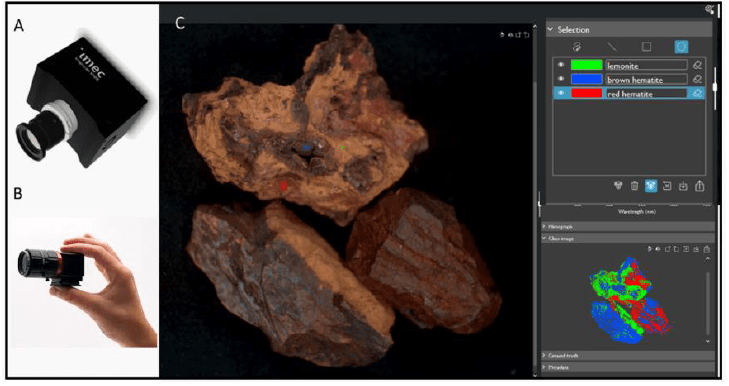Viewport: 729px width, 386px height.
Task: Click the last icon in Class image toolbar
Action: tap(706, 249)
